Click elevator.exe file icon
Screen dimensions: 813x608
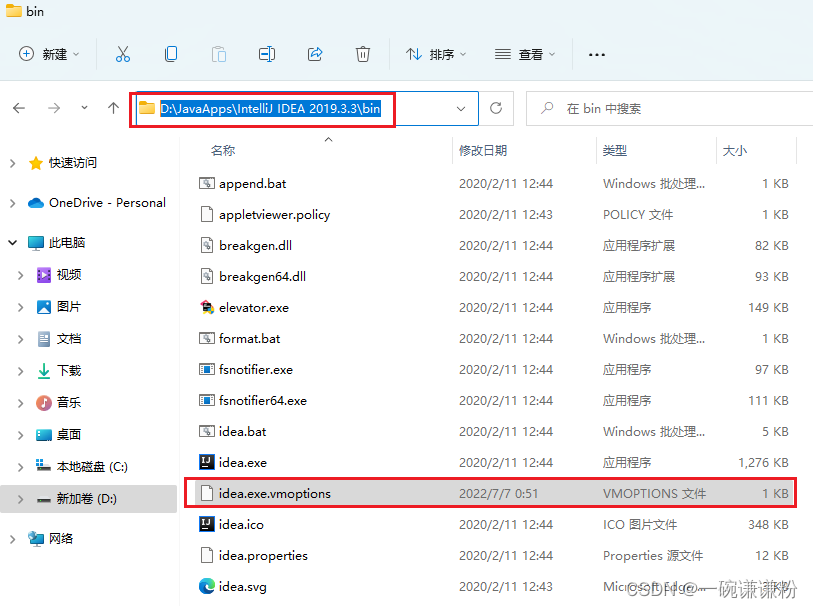click(207, 307)
